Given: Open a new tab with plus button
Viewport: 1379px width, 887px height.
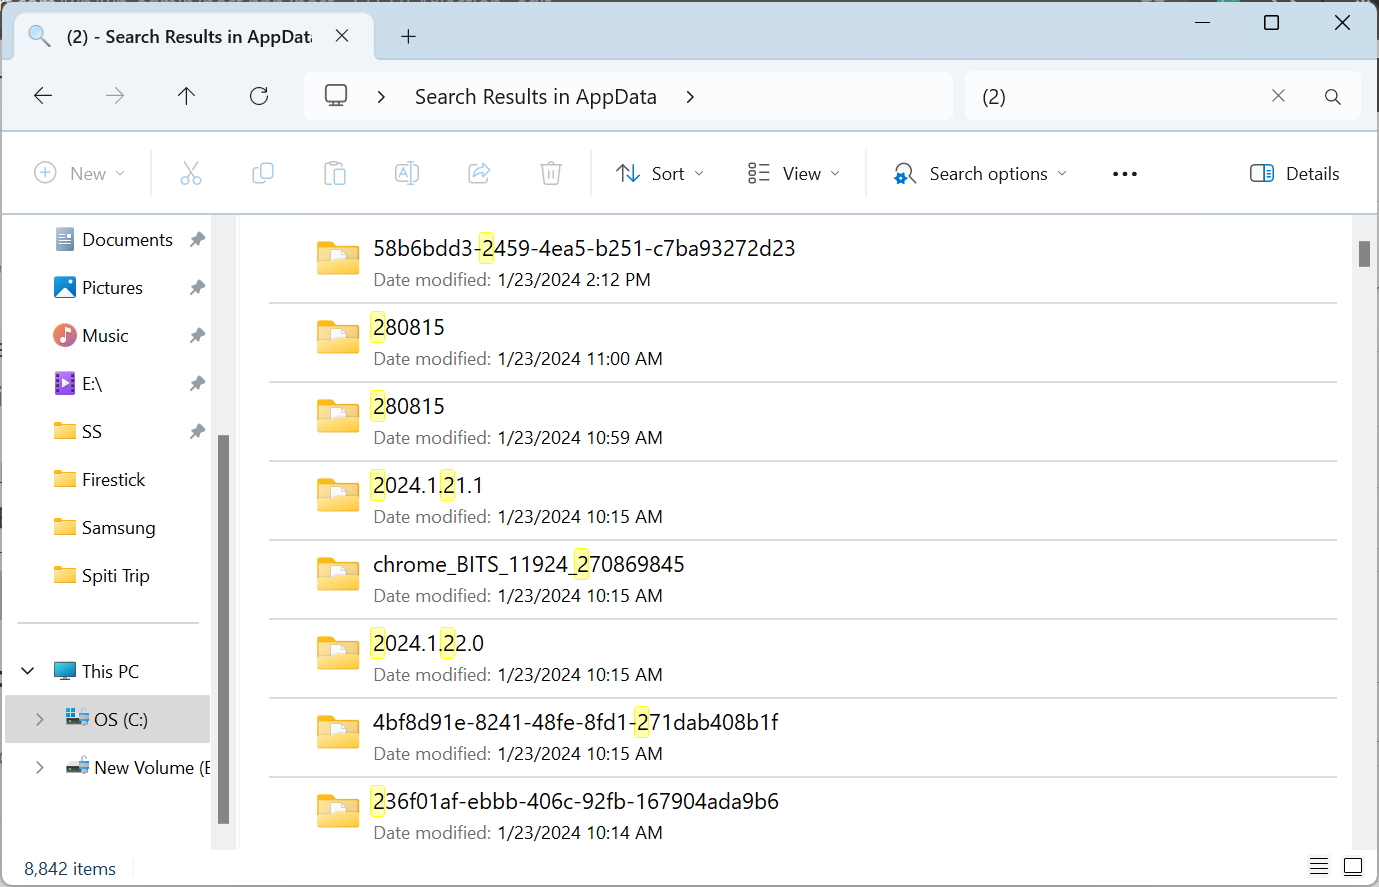Looking at the screenshot, I should pos(408,36).
